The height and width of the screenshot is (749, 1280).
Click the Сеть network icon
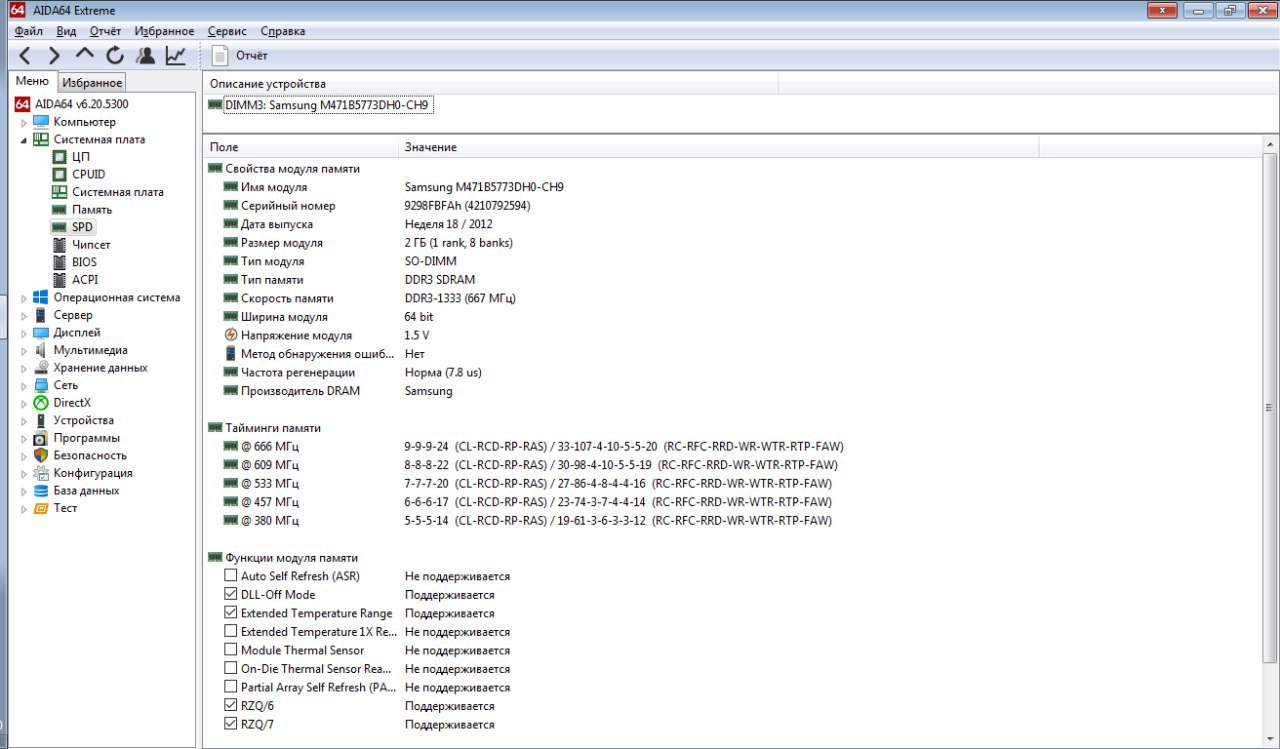tap(41, 385)
